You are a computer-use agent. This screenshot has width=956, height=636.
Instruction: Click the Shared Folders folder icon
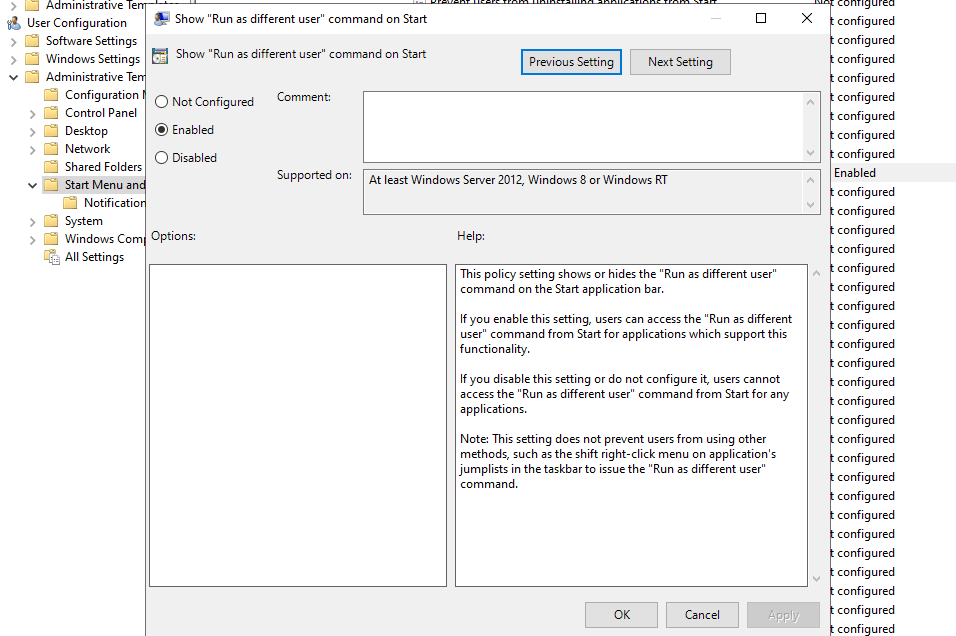(52, 167)
